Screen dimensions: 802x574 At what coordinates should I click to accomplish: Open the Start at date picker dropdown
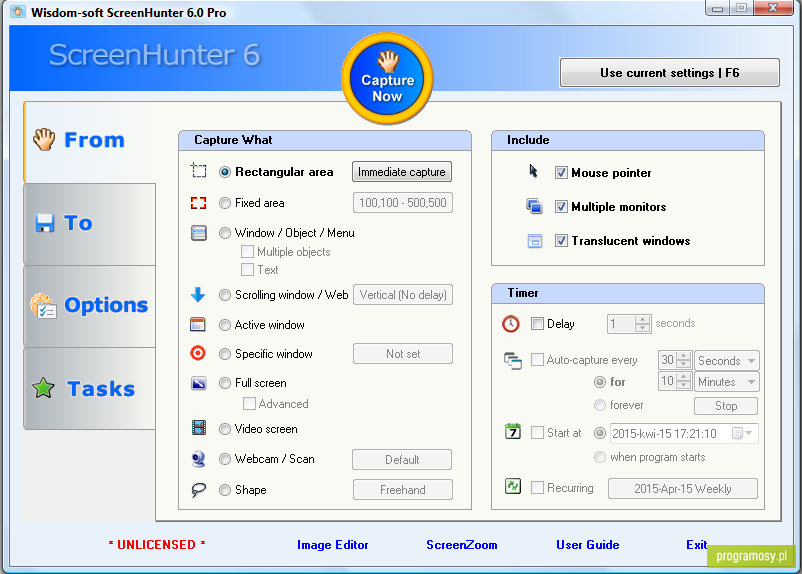[x=743, y=433]
